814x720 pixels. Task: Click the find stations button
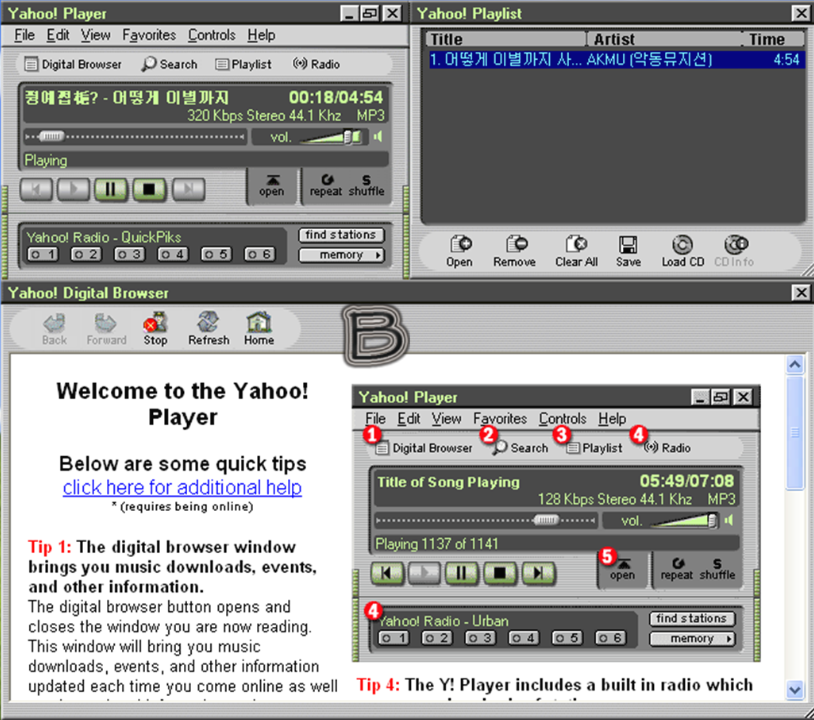pyautogui.click(x=341, y=235)
